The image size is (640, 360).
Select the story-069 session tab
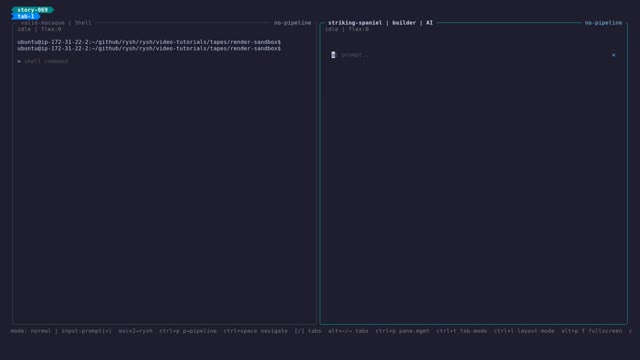pyautogui.click(x=32, y=10)
